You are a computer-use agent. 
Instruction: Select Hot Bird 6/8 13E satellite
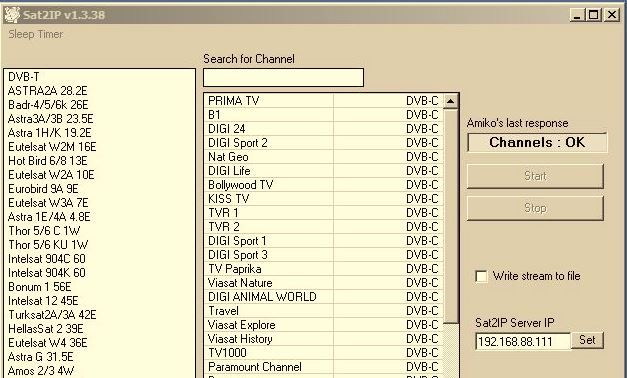99,160
